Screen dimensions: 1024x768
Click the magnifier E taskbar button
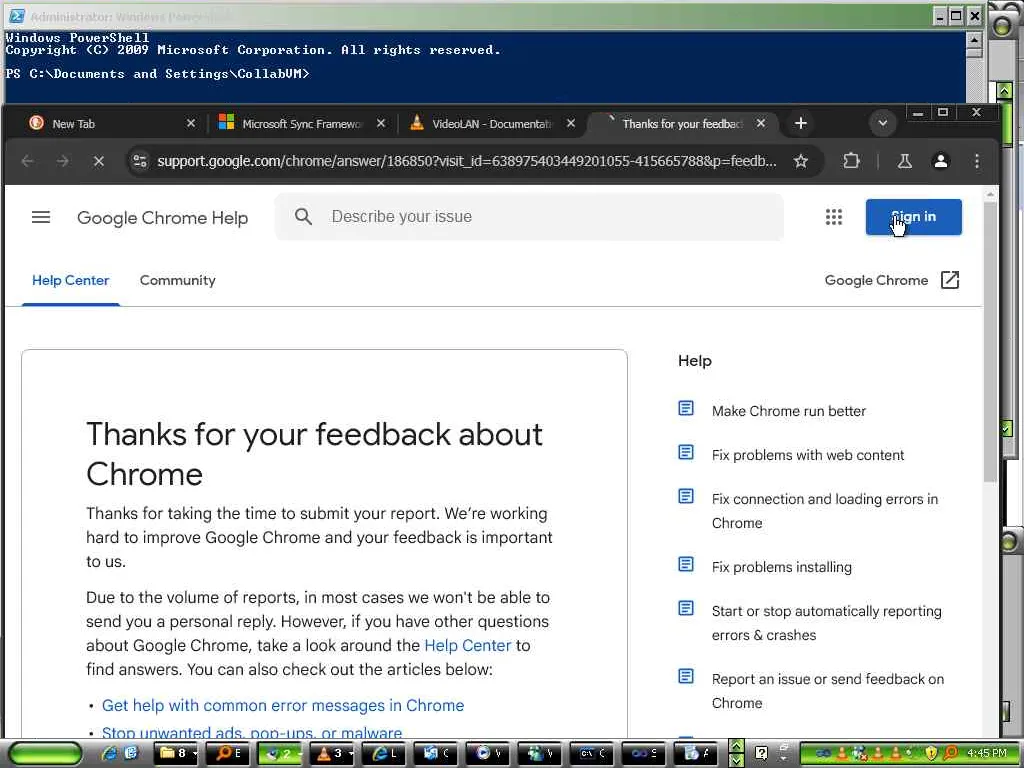point(229,754)
